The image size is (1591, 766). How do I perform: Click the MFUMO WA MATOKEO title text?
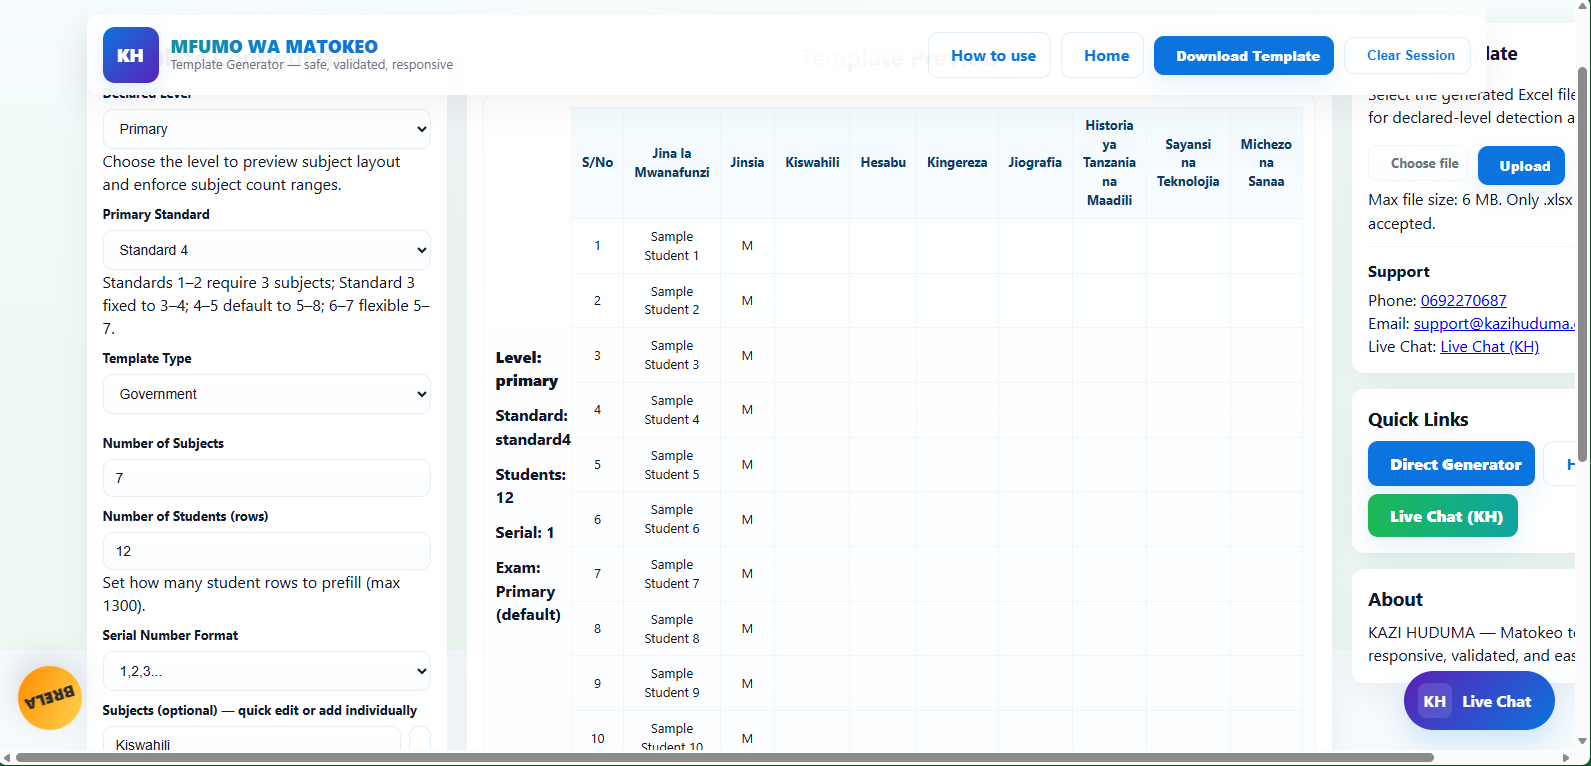pos(274,46)
